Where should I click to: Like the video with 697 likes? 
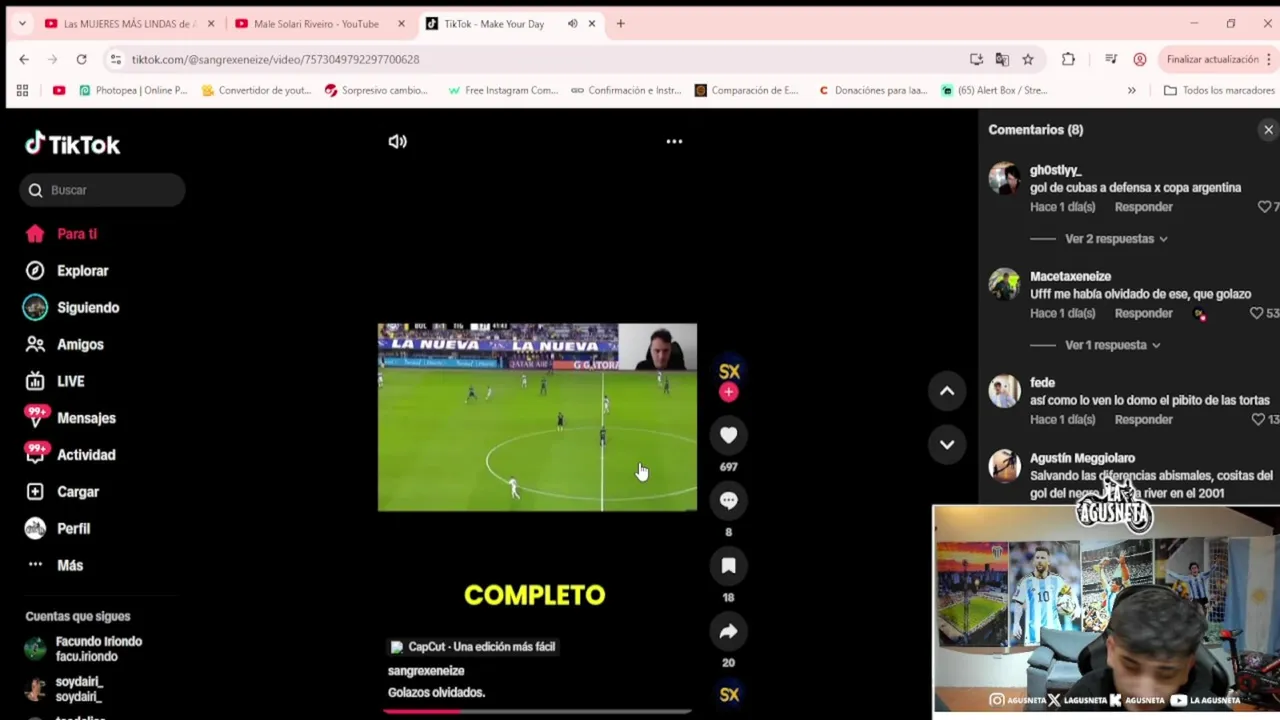[x=728, y=435]
